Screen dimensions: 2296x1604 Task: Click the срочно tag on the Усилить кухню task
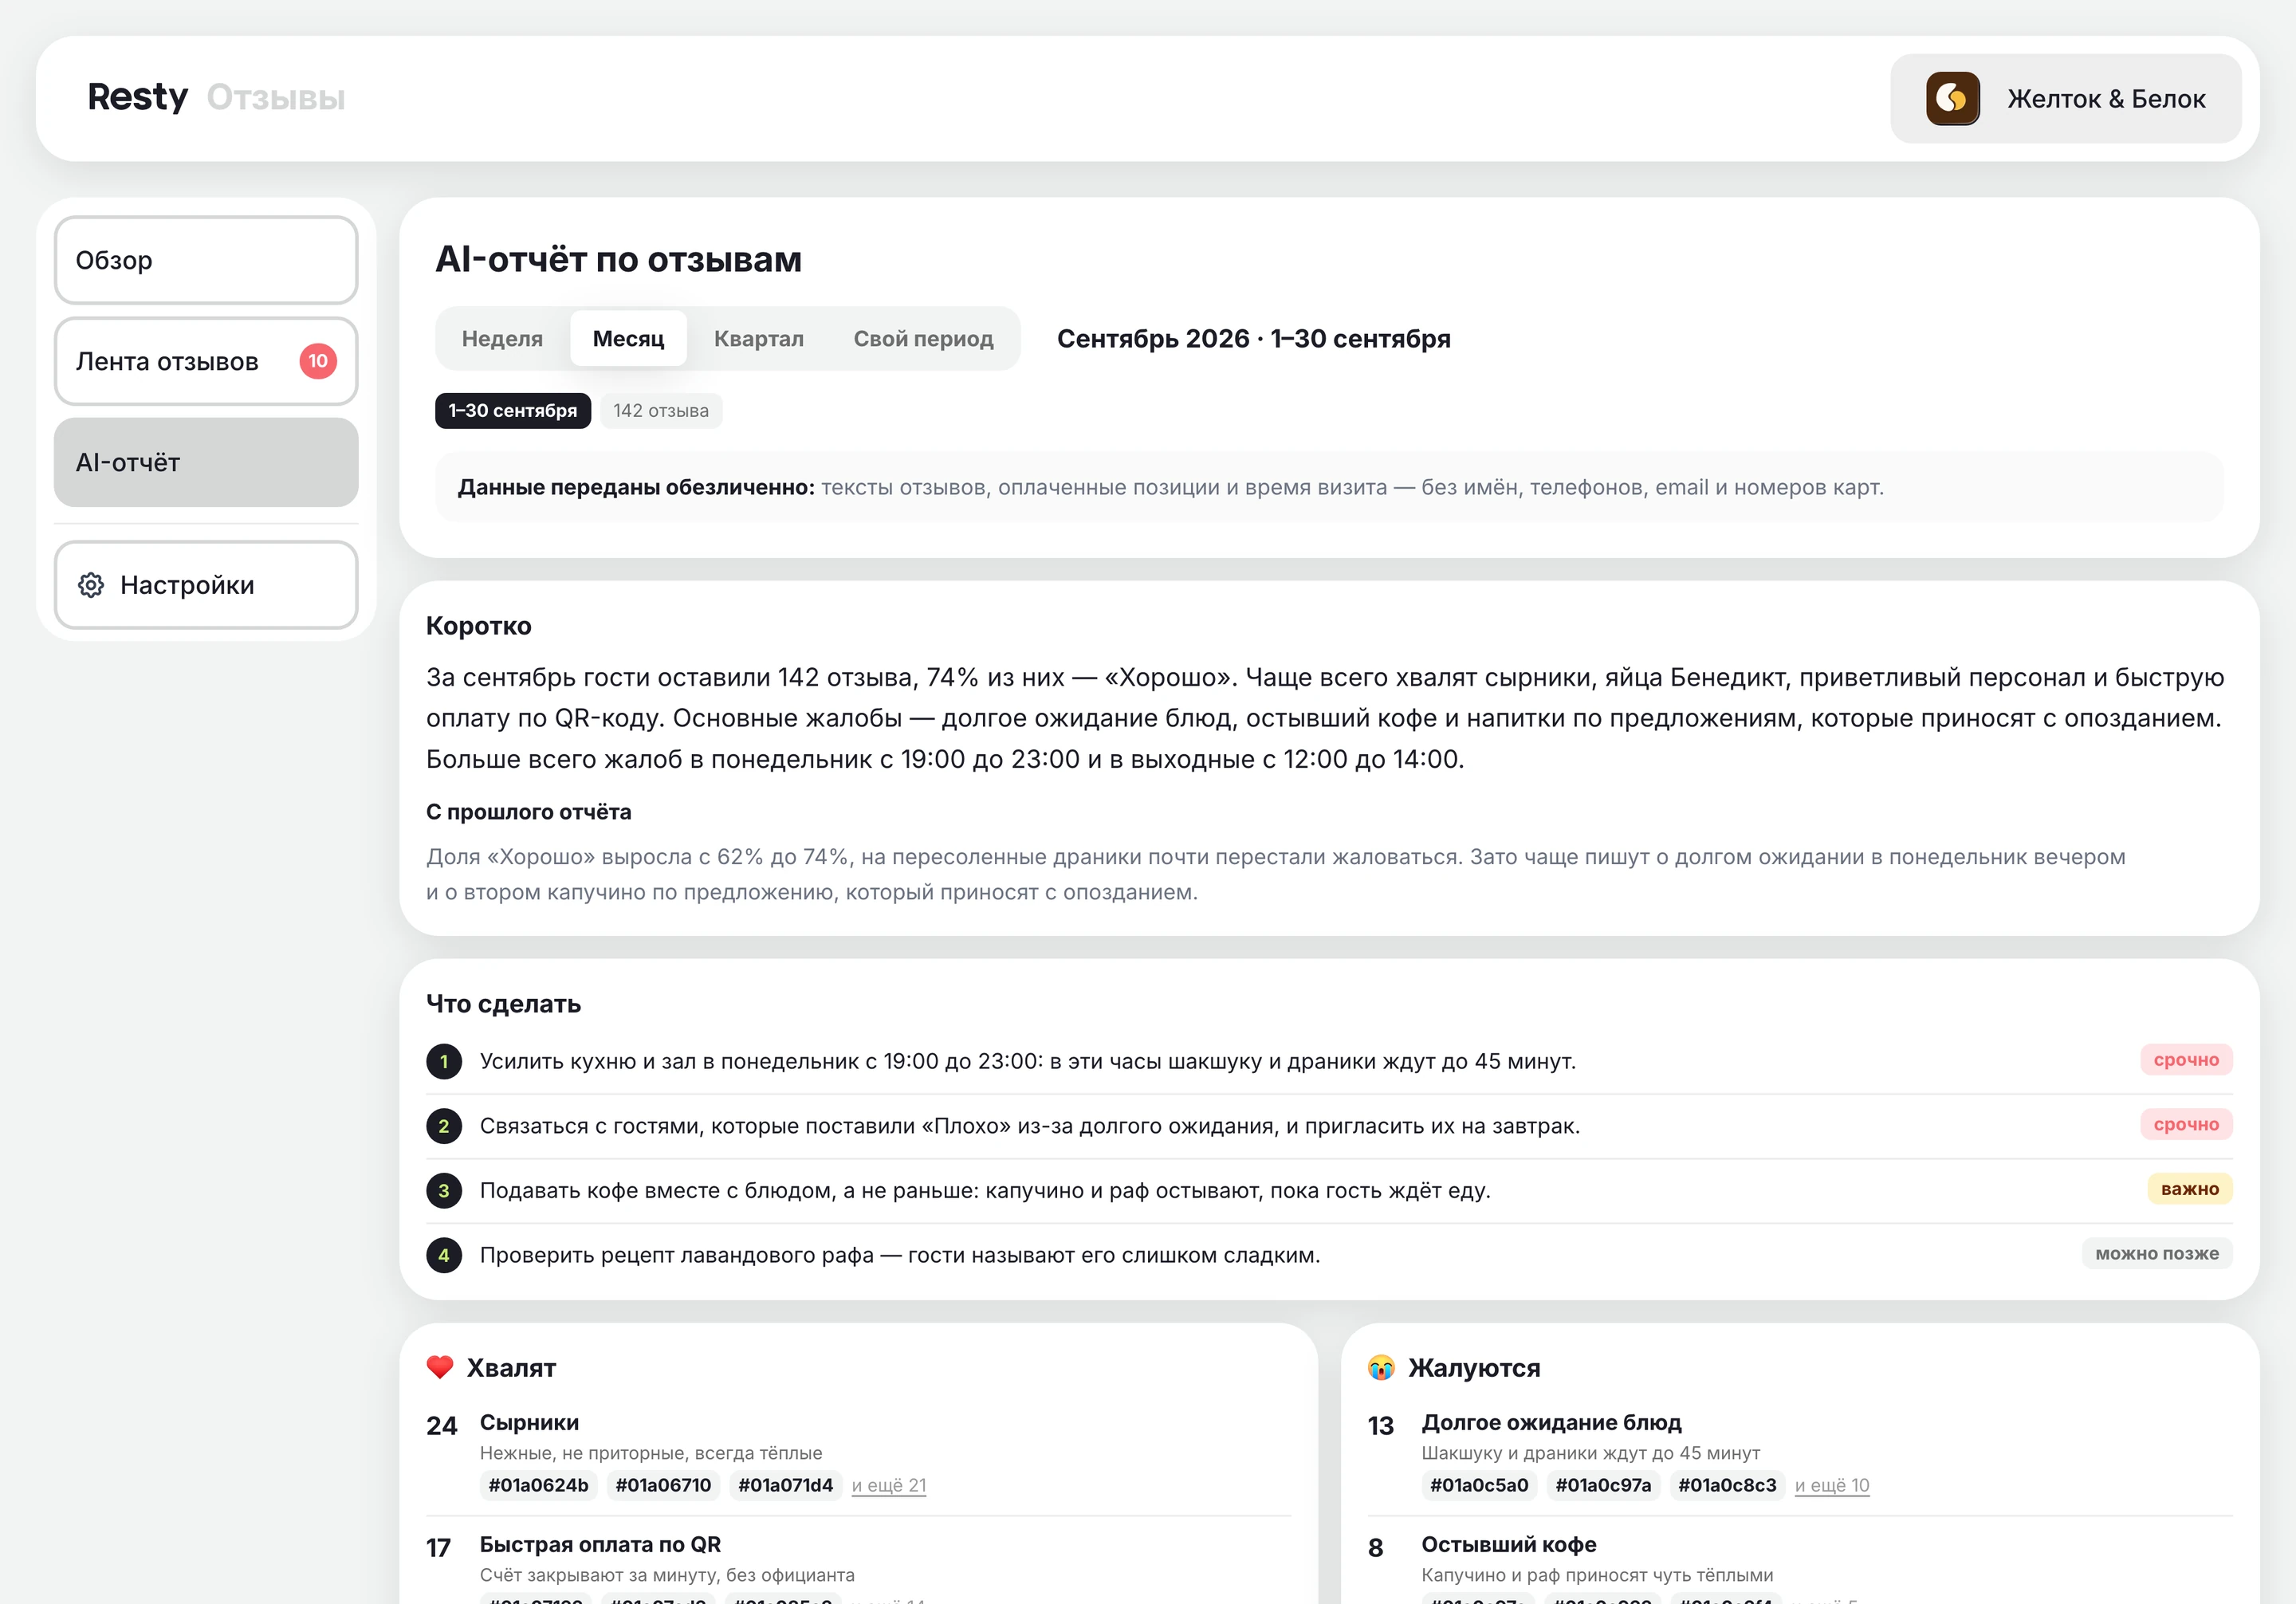coord(2186,1060)
